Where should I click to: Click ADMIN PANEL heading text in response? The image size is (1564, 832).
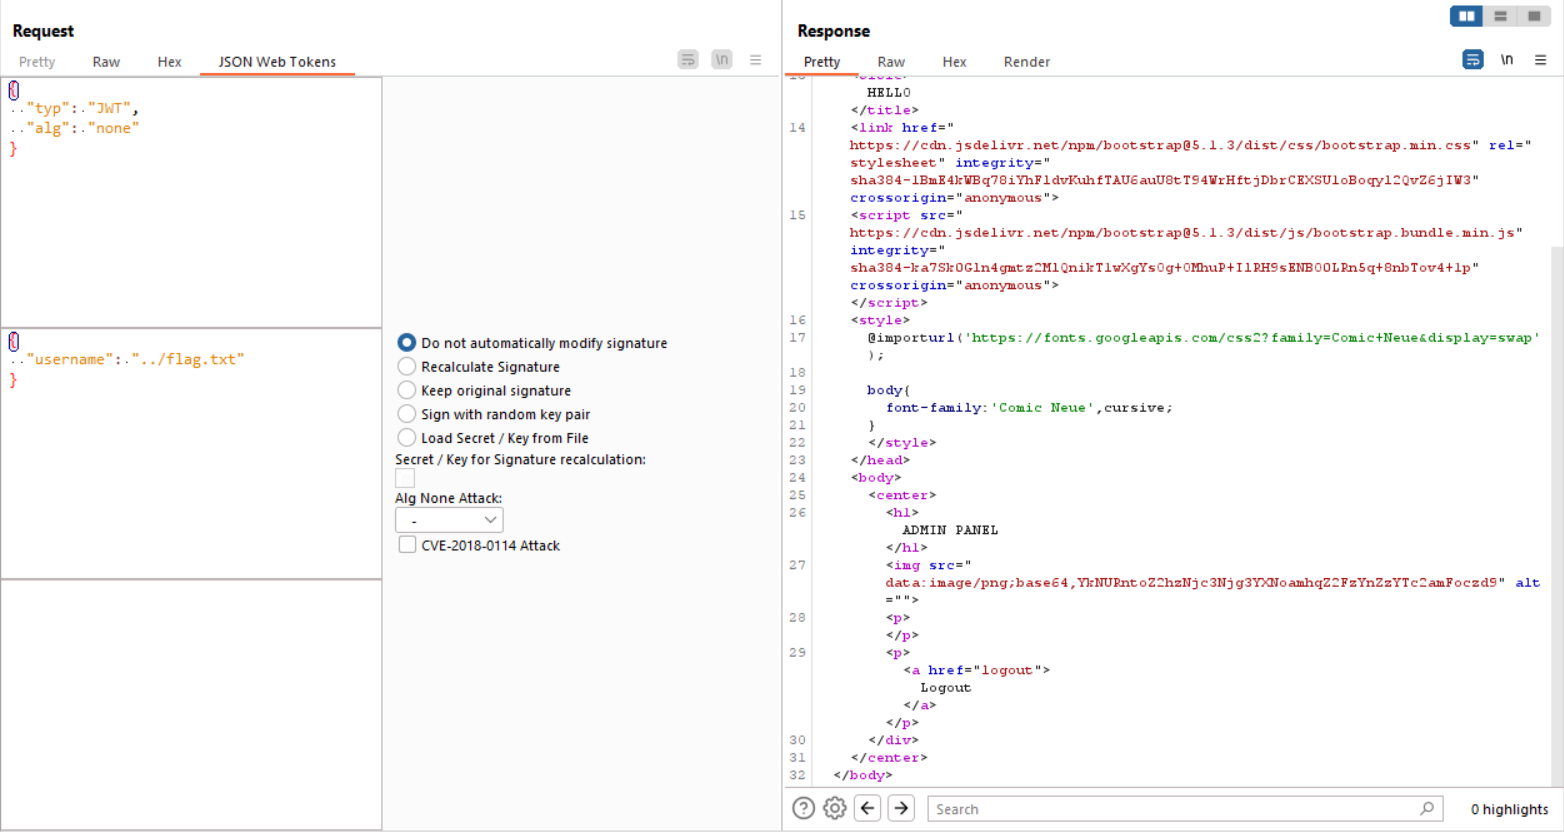(x=950, y=530)
